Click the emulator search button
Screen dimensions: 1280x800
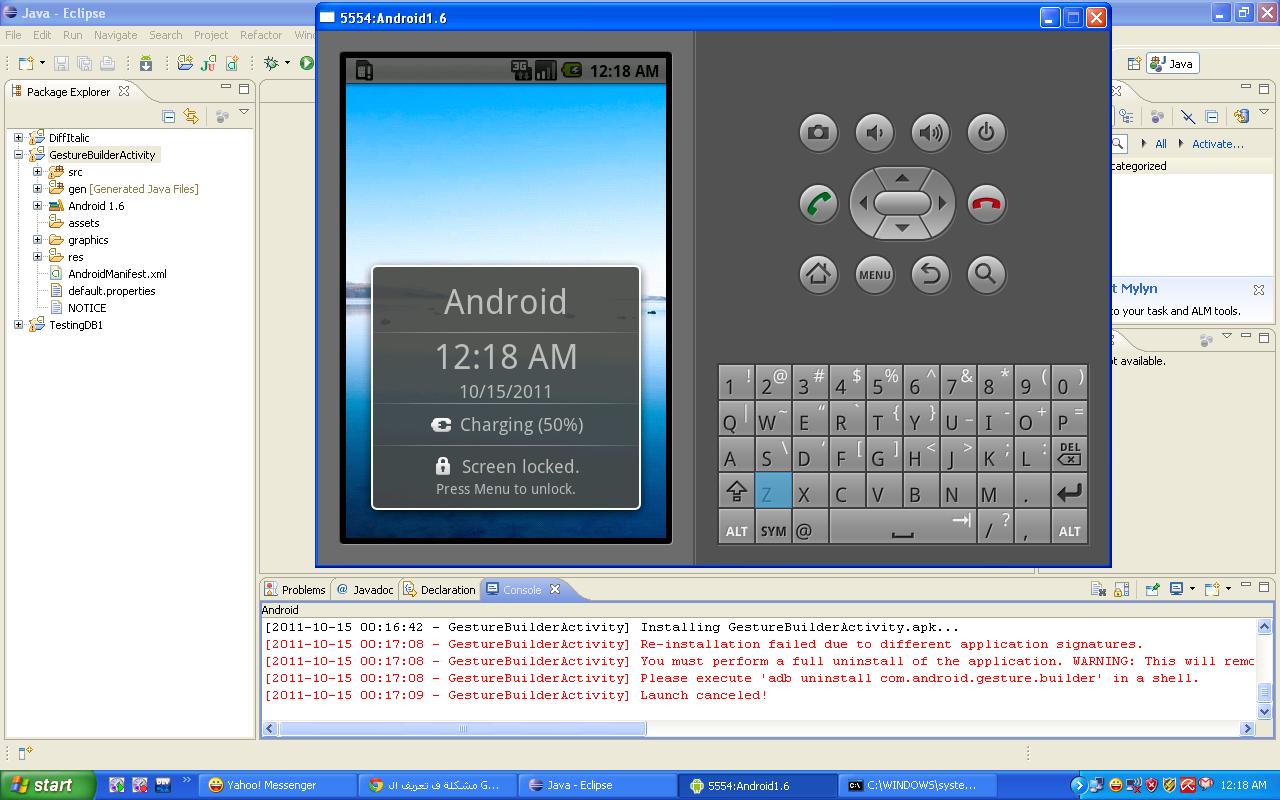[x=986, y=274]
